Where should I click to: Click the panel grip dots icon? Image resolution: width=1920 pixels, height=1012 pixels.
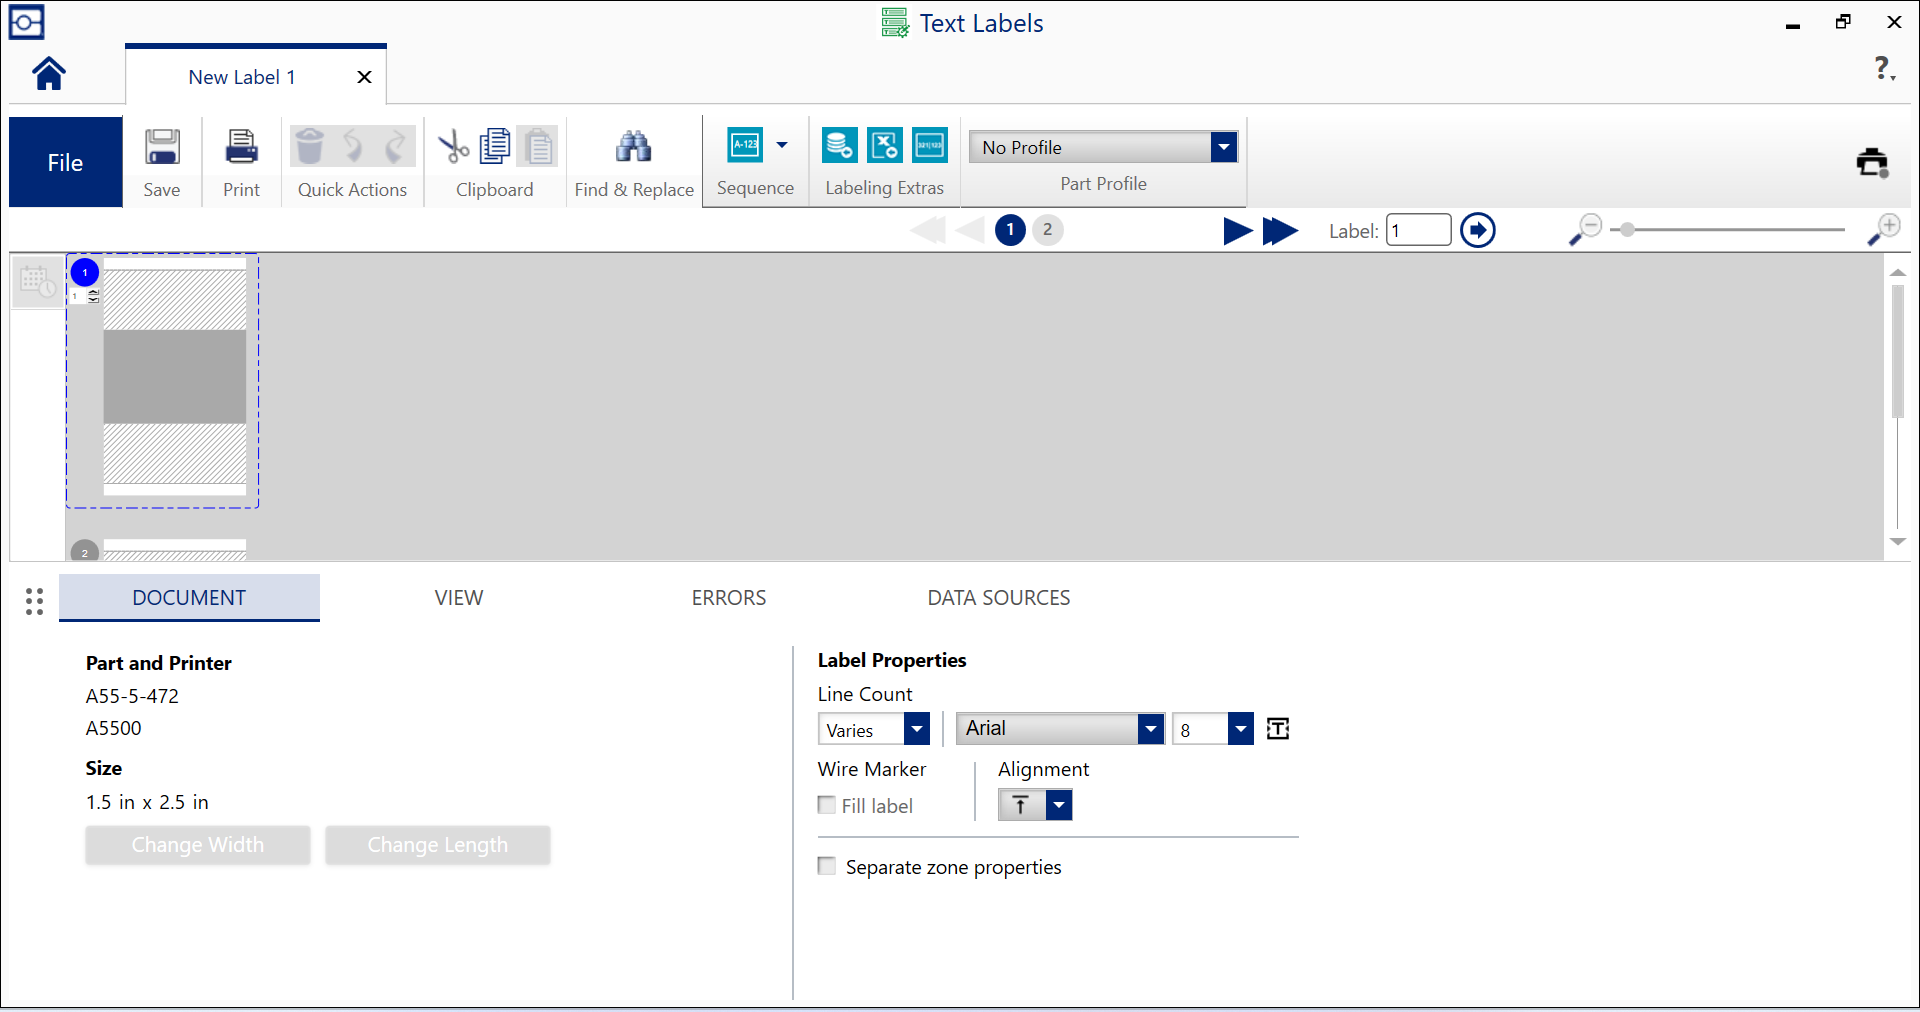(34, 601)
